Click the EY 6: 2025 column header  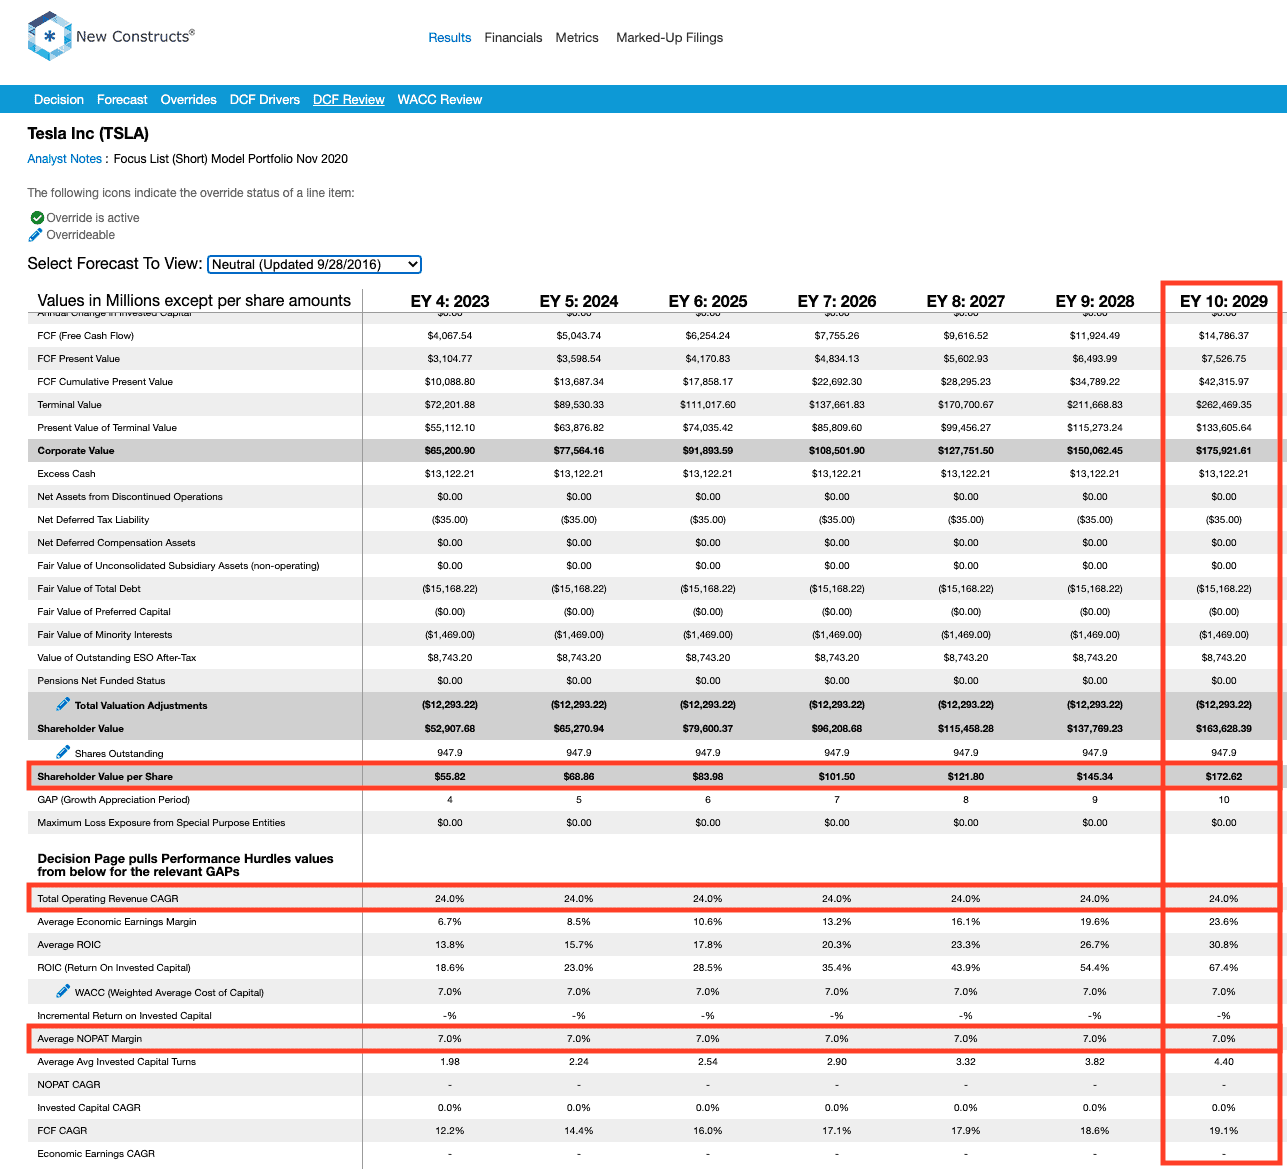(708, 301)
